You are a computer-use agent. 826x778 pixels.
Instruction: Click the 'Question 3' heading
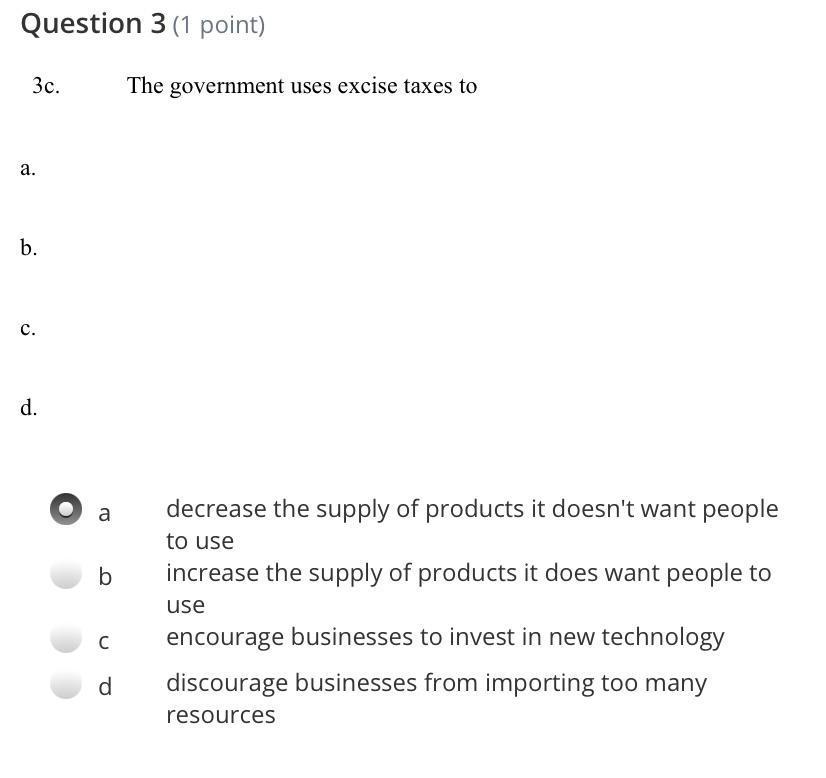pos(93,24)
